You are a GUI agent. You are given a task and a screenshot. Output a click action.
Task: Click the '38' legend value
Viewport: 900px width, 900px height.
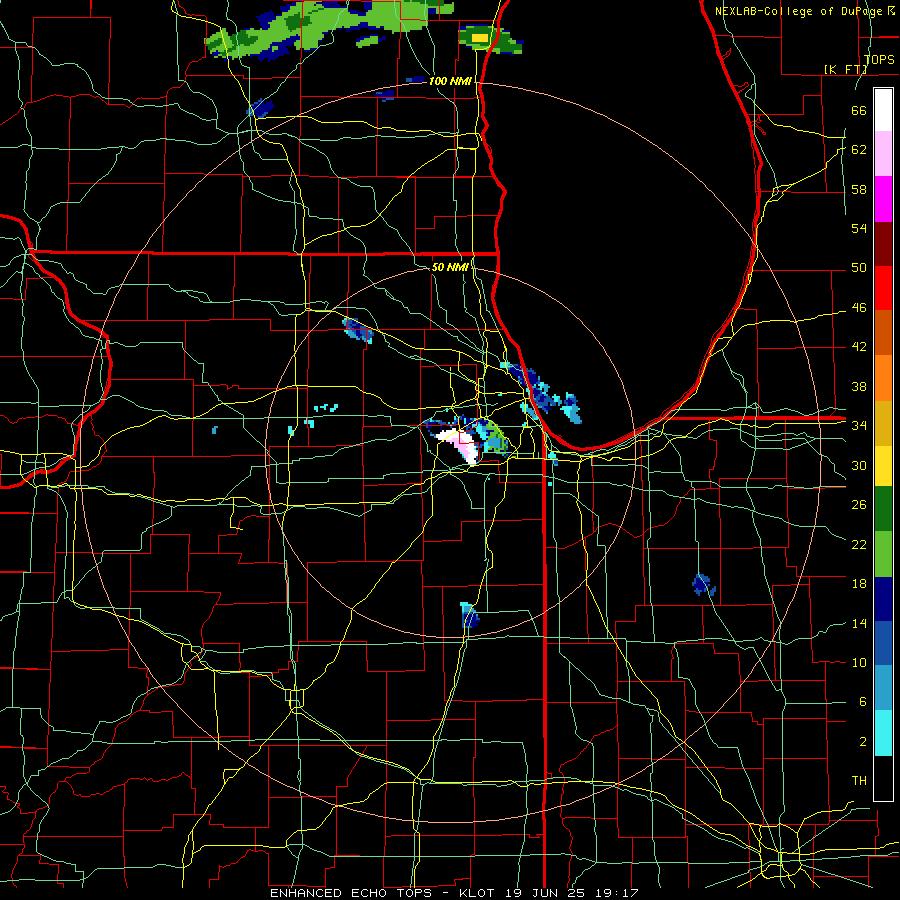[x=859, y=386]
